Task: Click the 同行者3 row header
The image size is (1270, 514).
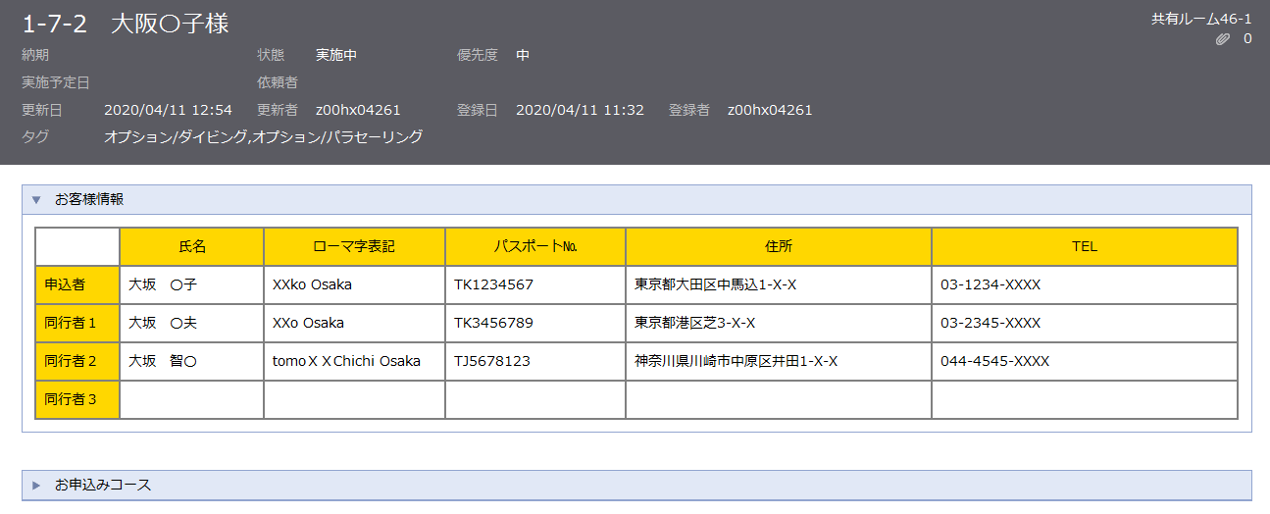Action: 77,399
